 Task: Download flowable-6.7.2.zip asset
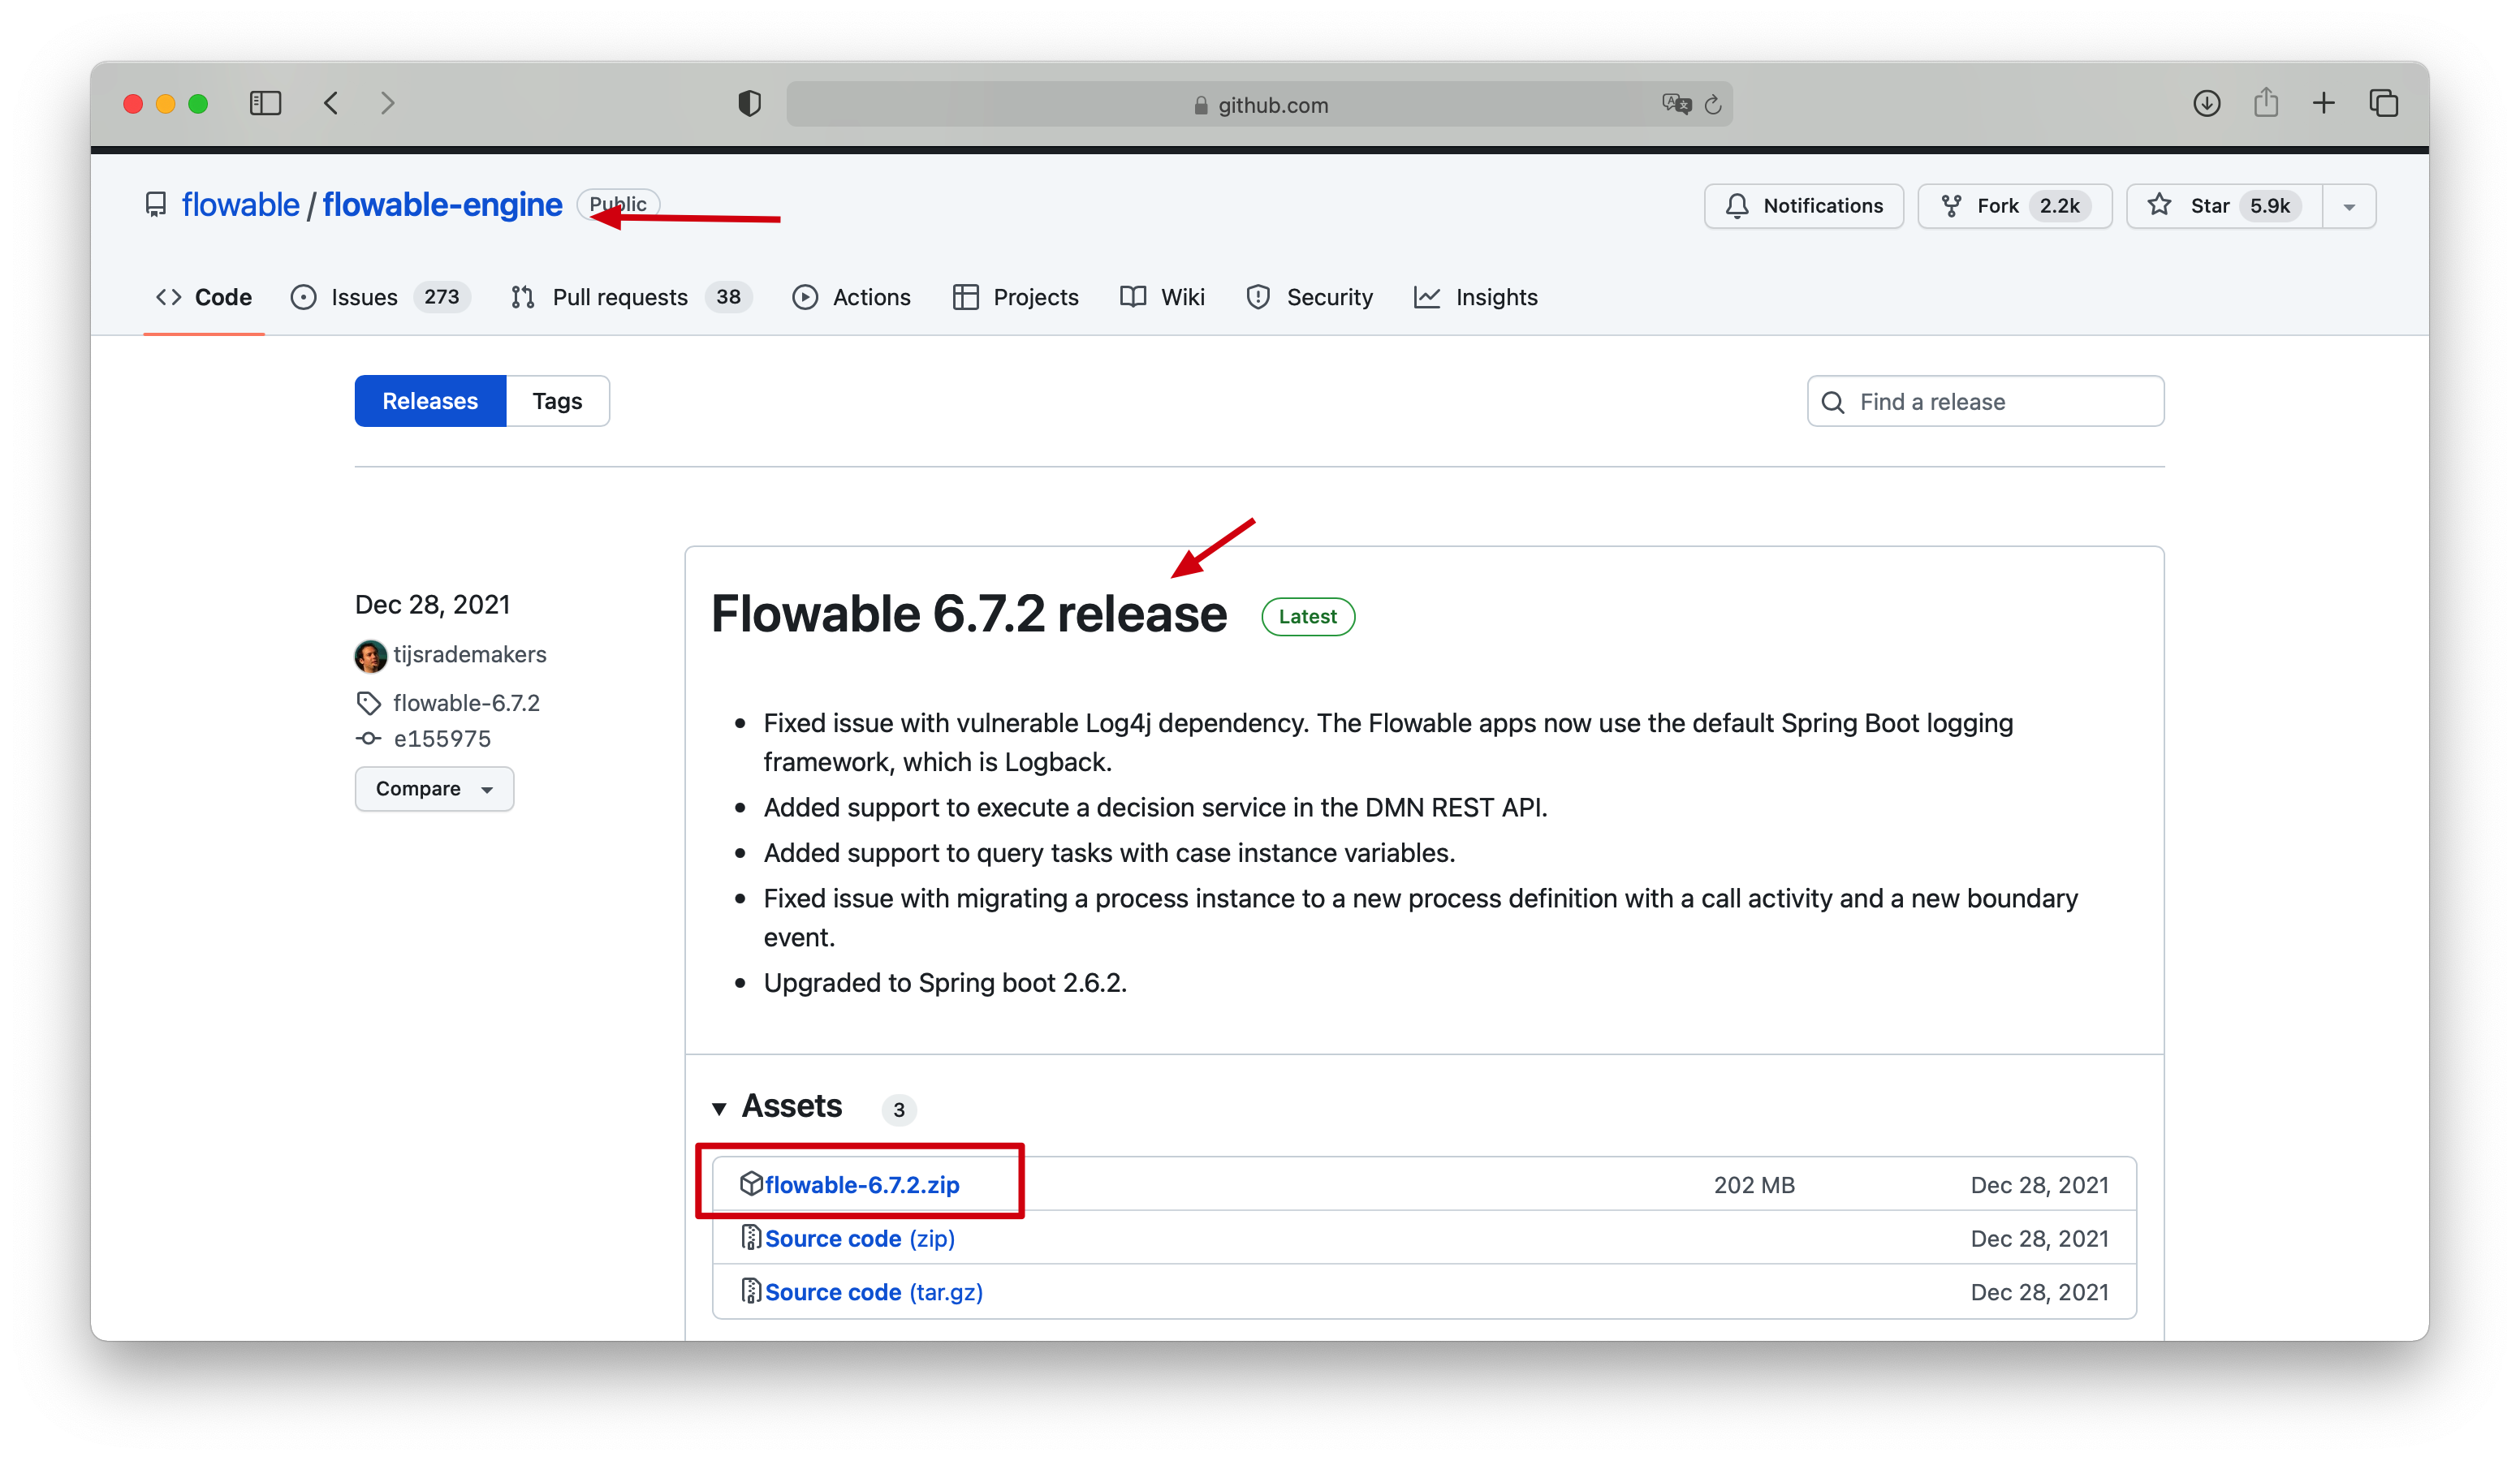click(861, 1184)
